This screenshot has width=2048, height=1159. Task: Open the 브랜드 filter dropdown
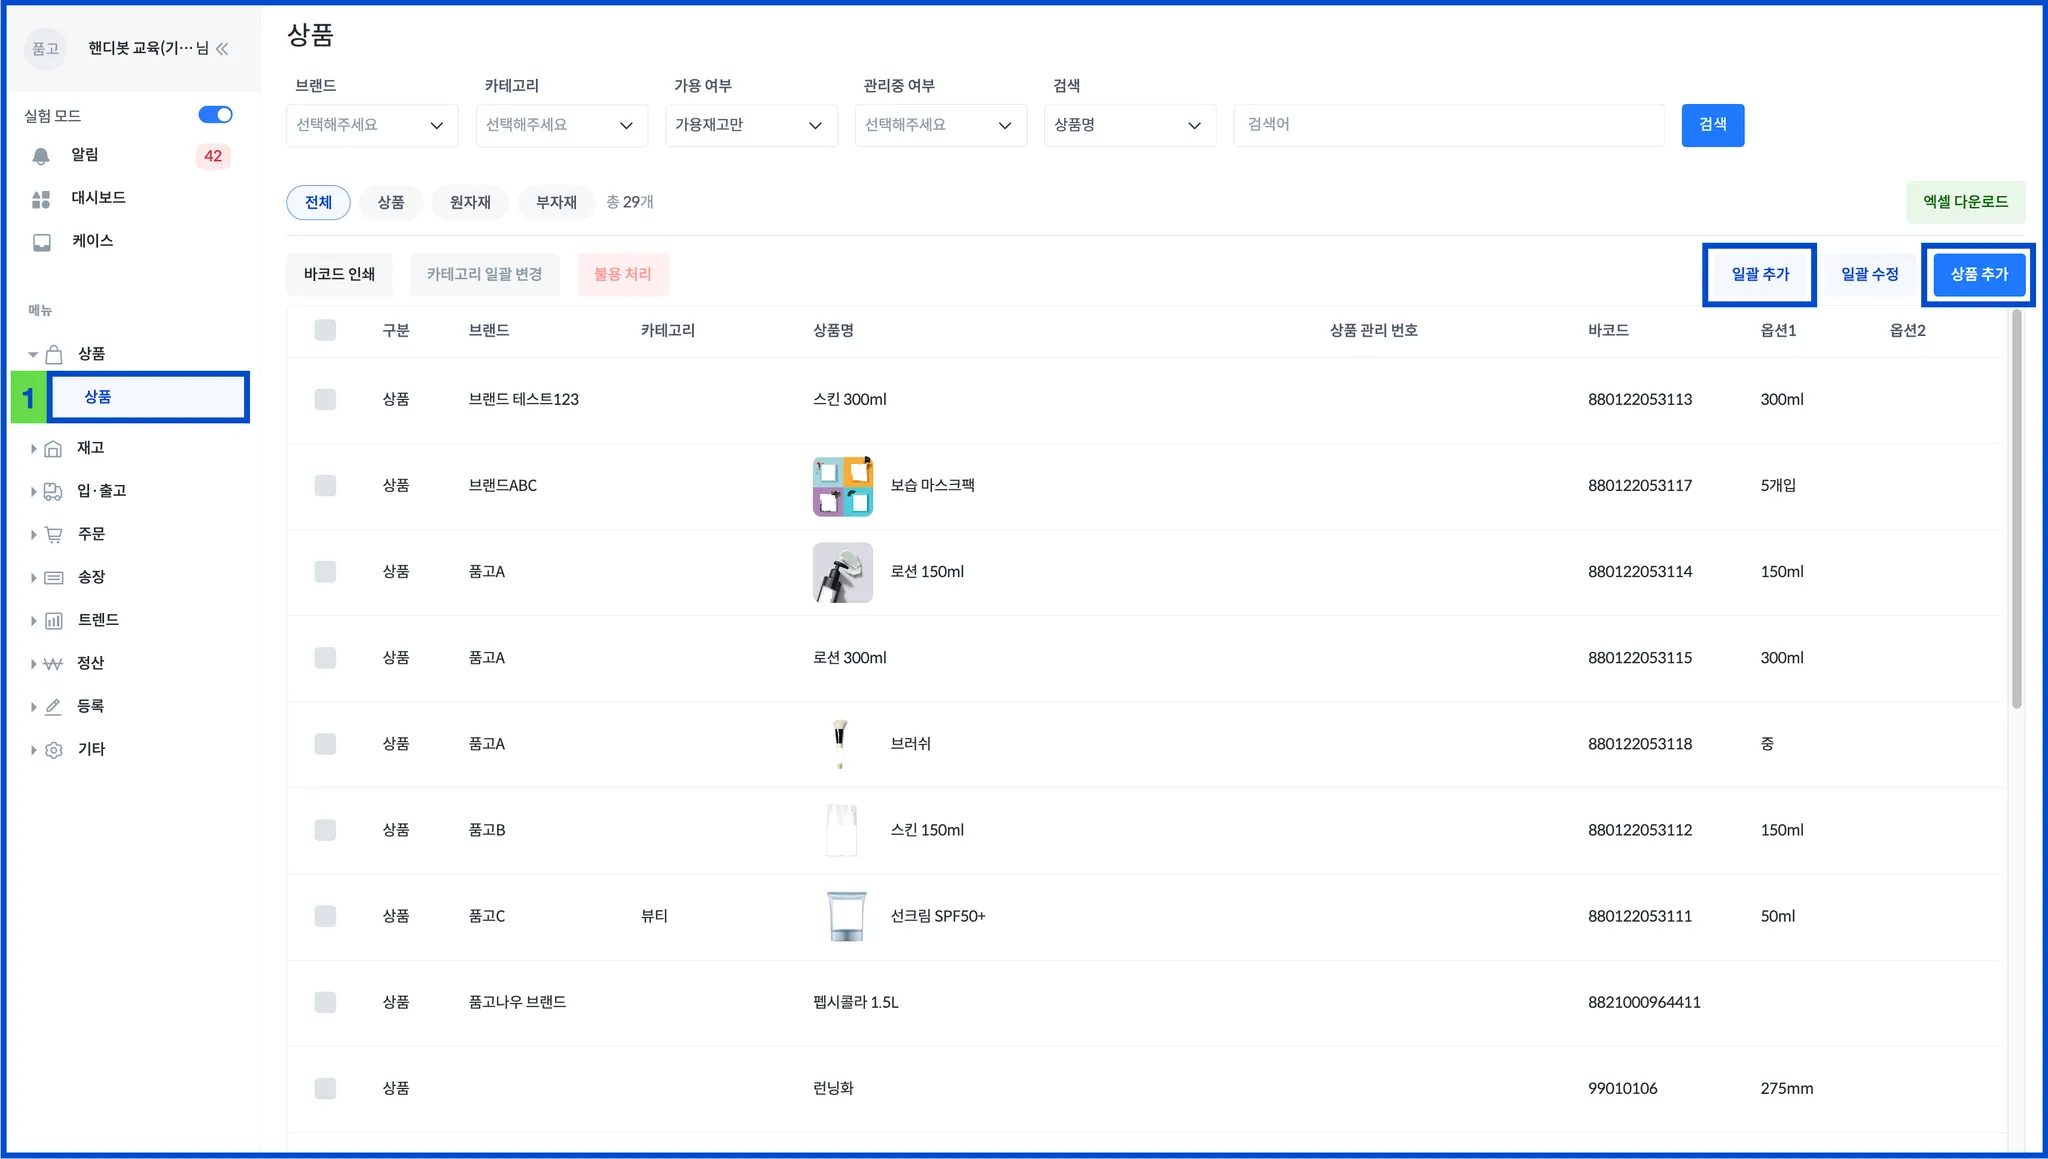tap(371, 126)
